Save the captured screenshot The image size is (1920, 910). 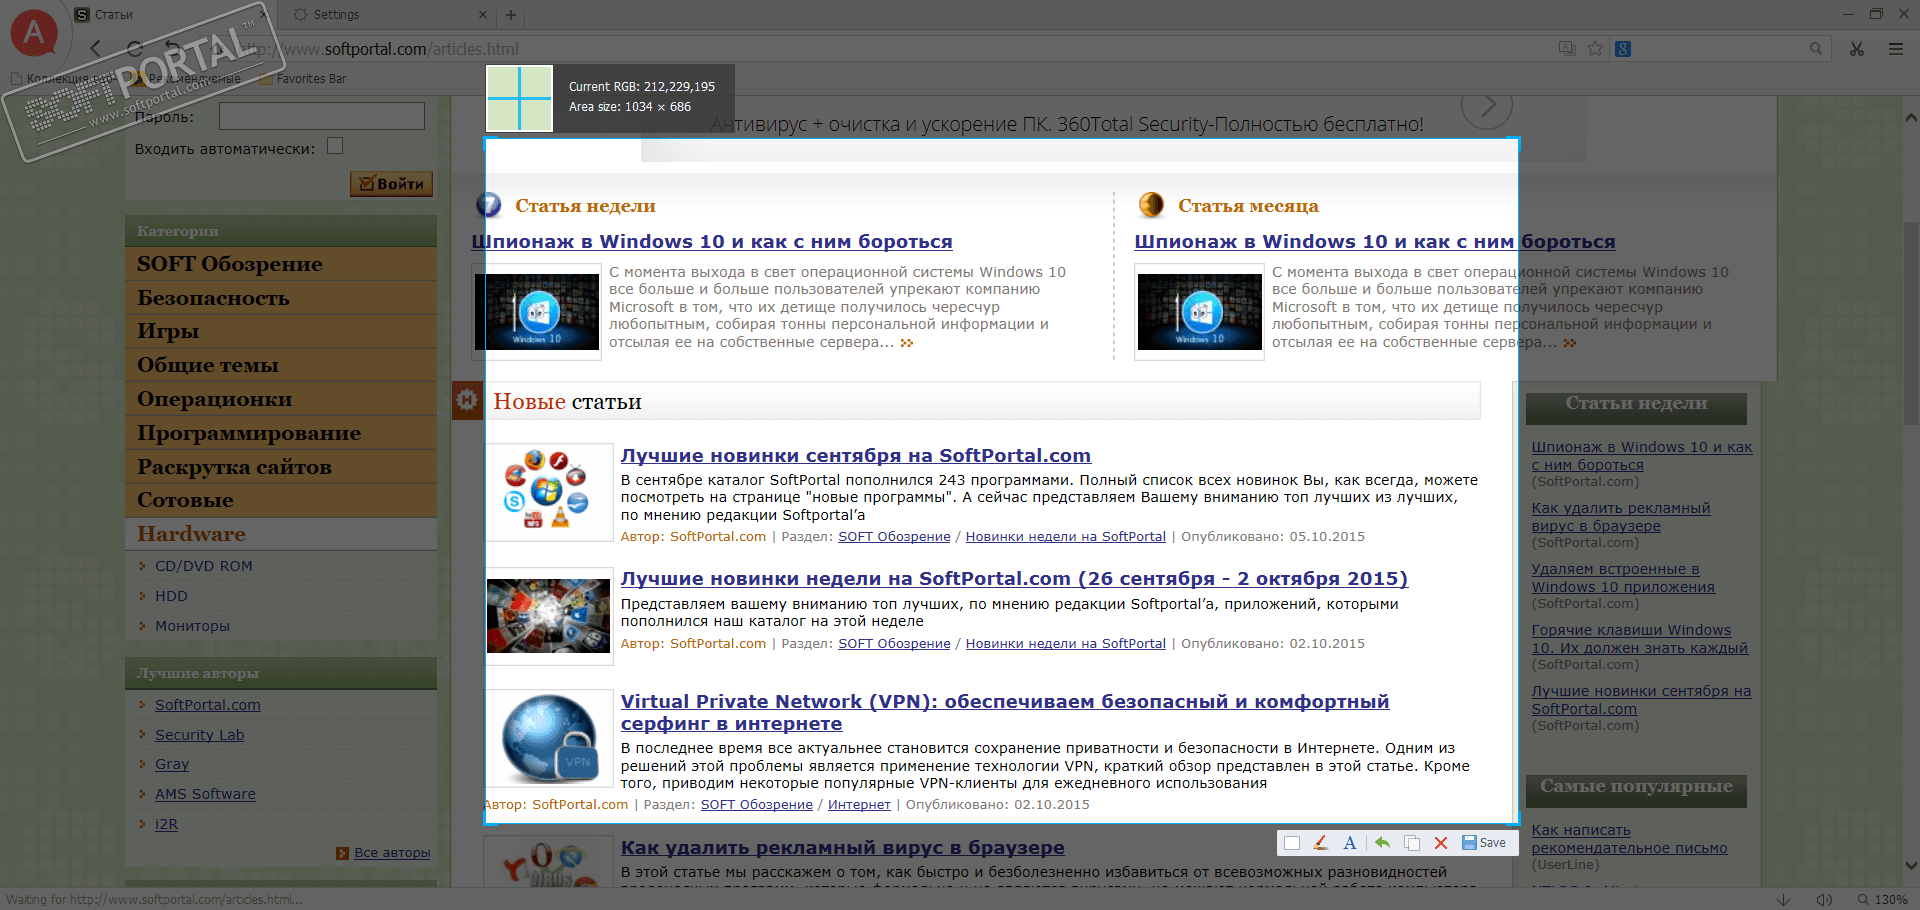(1484, 843)
